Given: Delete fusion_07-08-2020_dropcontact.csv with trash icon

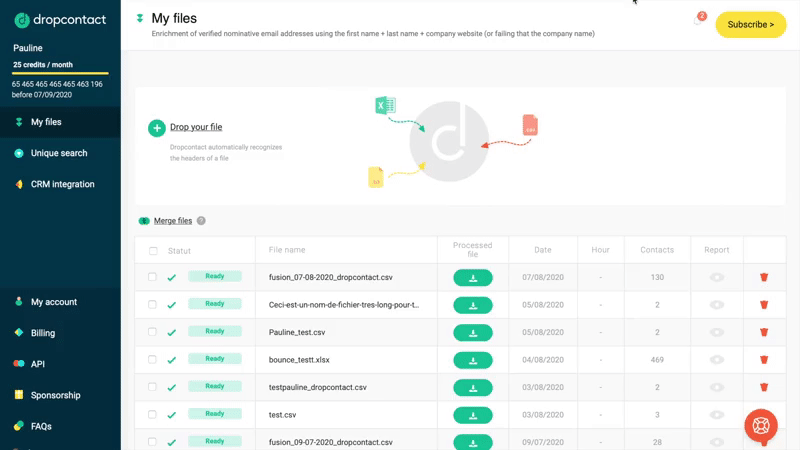Looking at the screenshot, I should (x=764, y=277).
